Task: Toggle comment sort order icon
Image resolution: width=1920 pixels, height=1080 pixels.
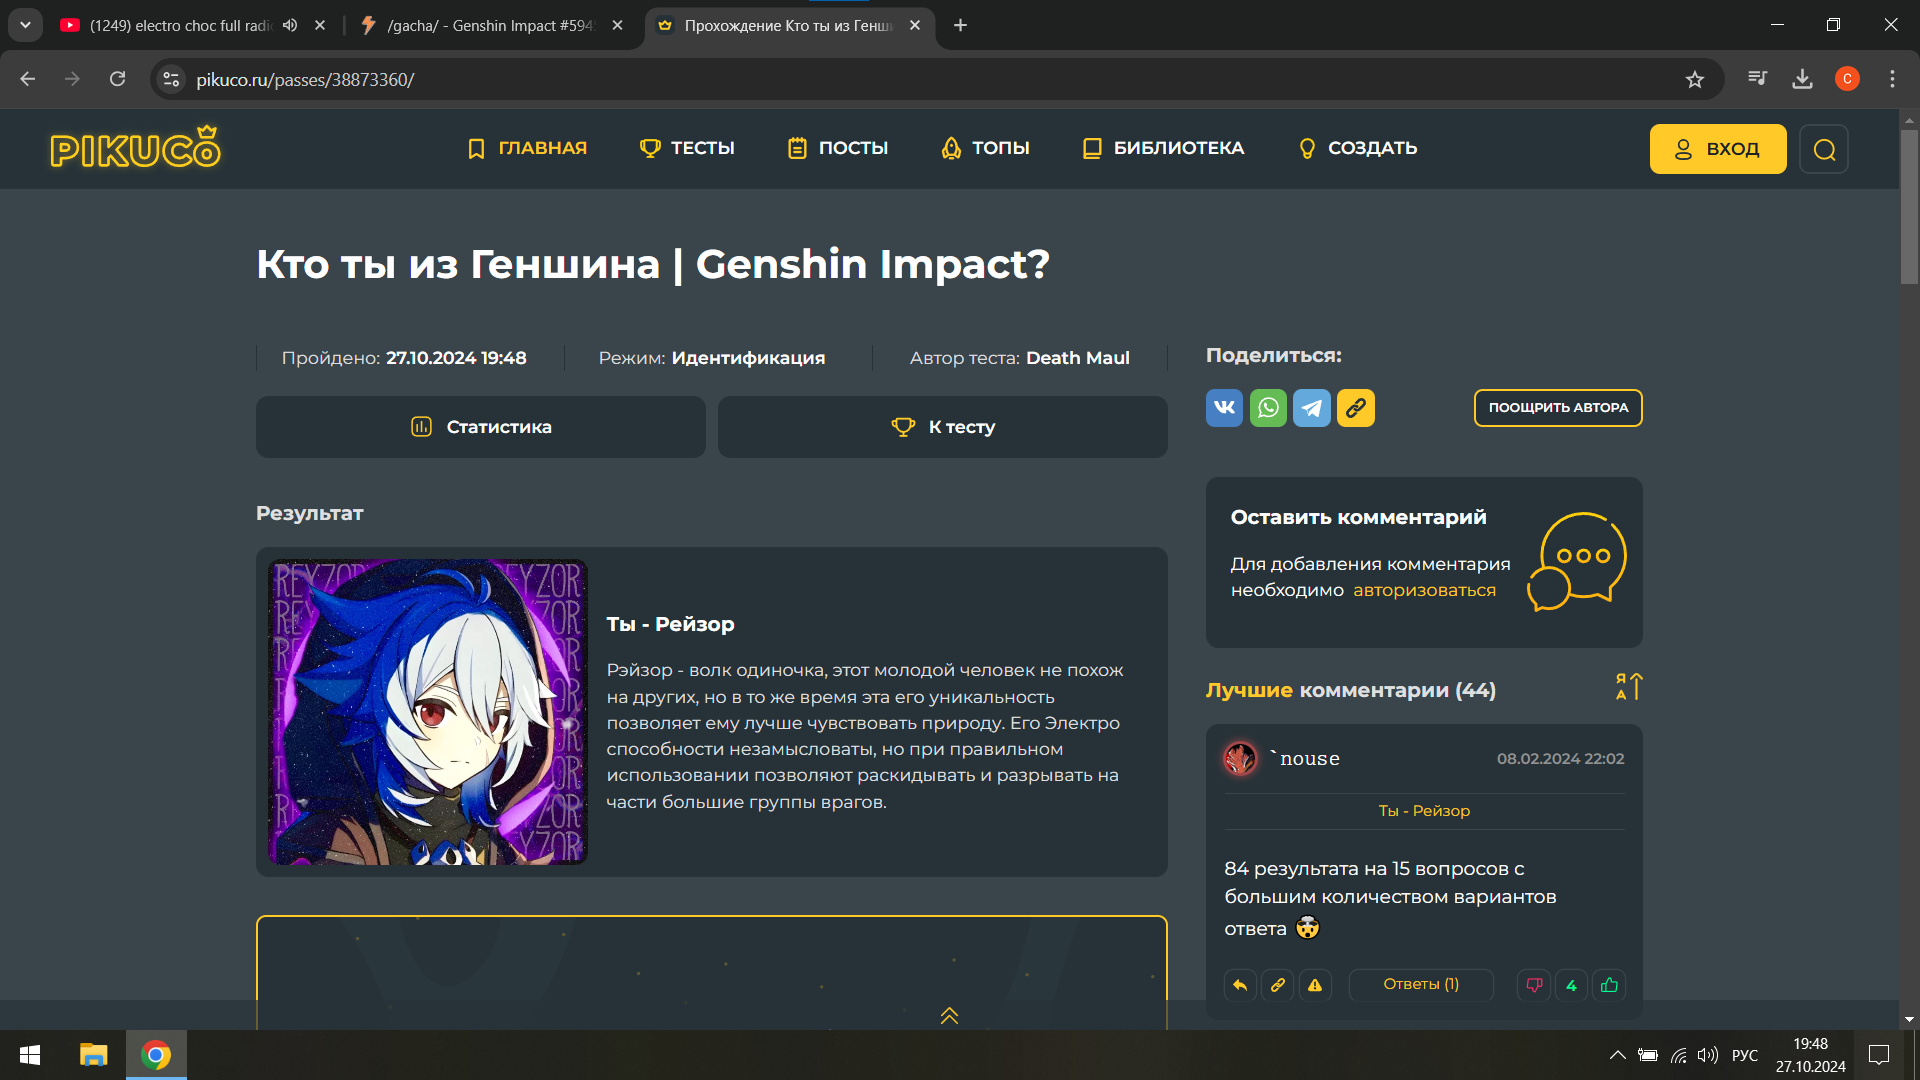Action: [1628, 687]
